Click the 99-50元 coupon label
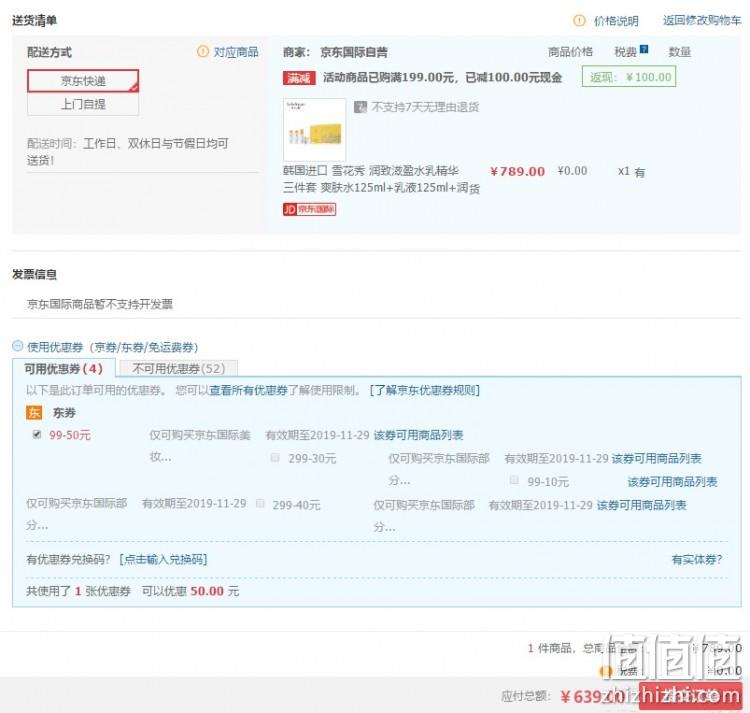Viewport: 750px width, 713px height. 70,435
